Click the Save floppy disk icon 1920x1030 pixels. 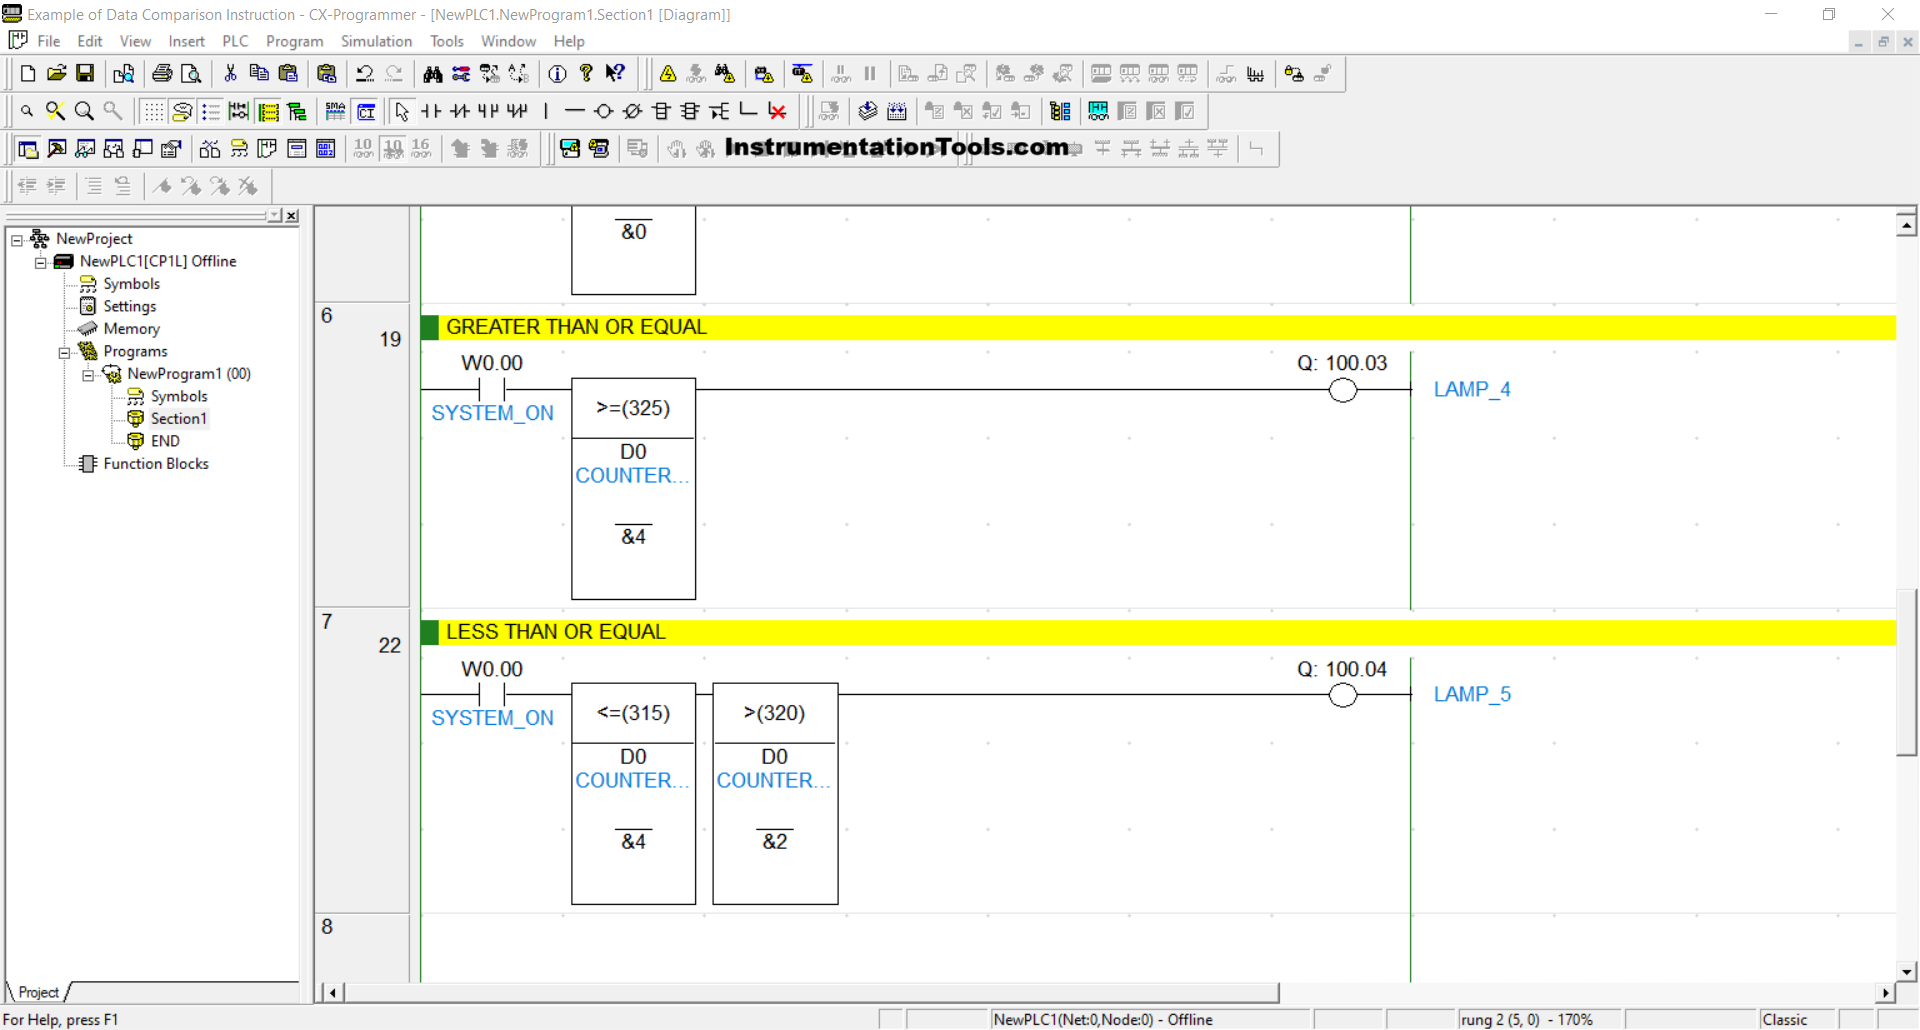tap(85, 73)
